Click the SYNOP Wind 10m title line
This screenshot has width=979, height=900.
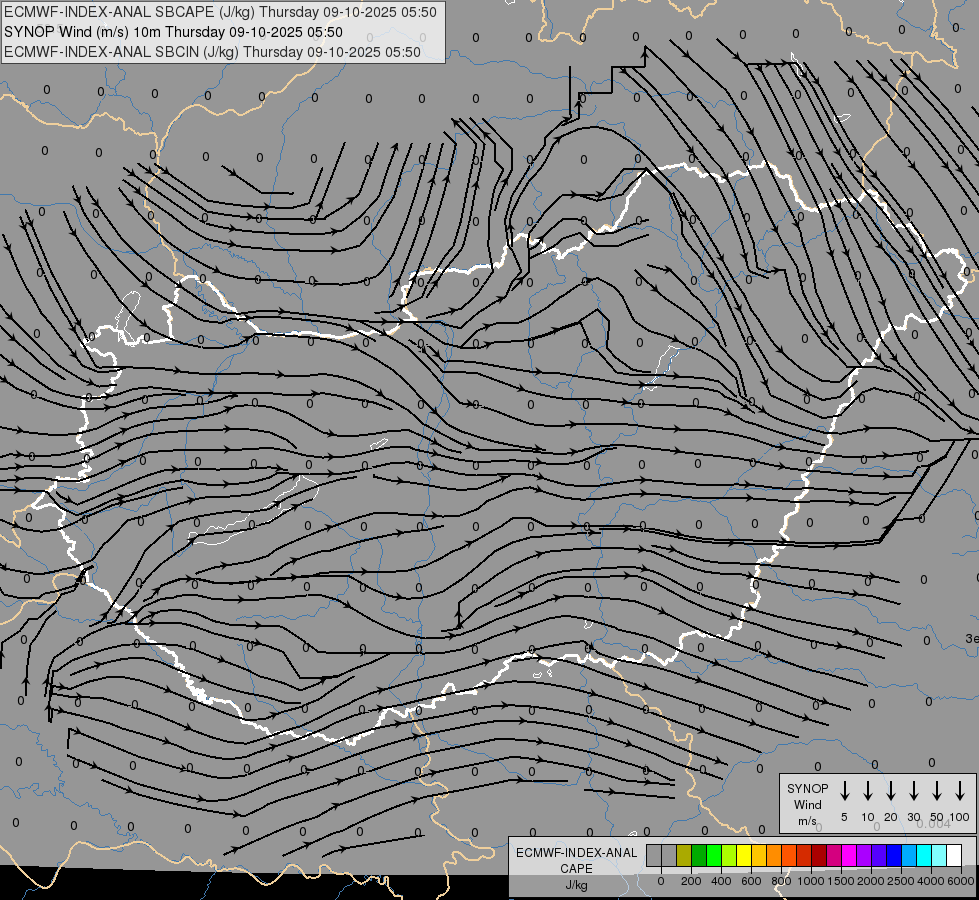[x=173, y=32]
